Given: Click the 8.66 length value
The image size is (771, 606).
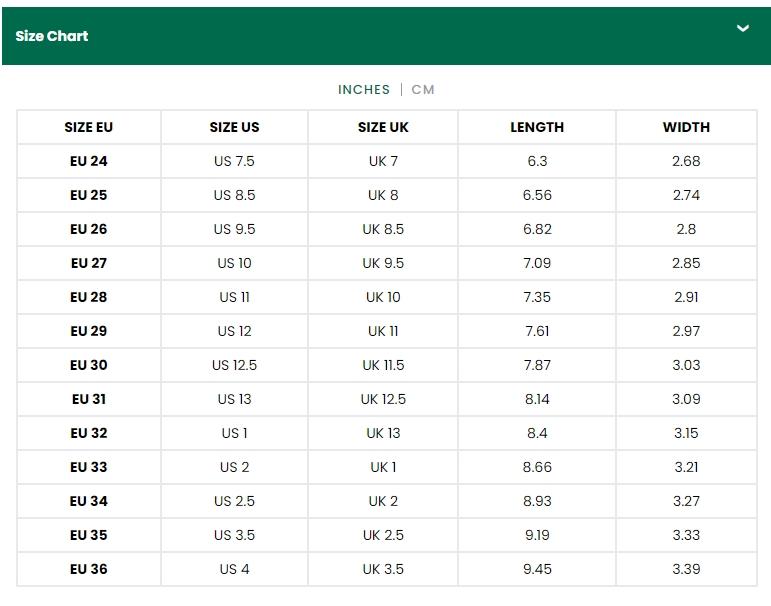Looking at the screenshot, I should point(537,467).
